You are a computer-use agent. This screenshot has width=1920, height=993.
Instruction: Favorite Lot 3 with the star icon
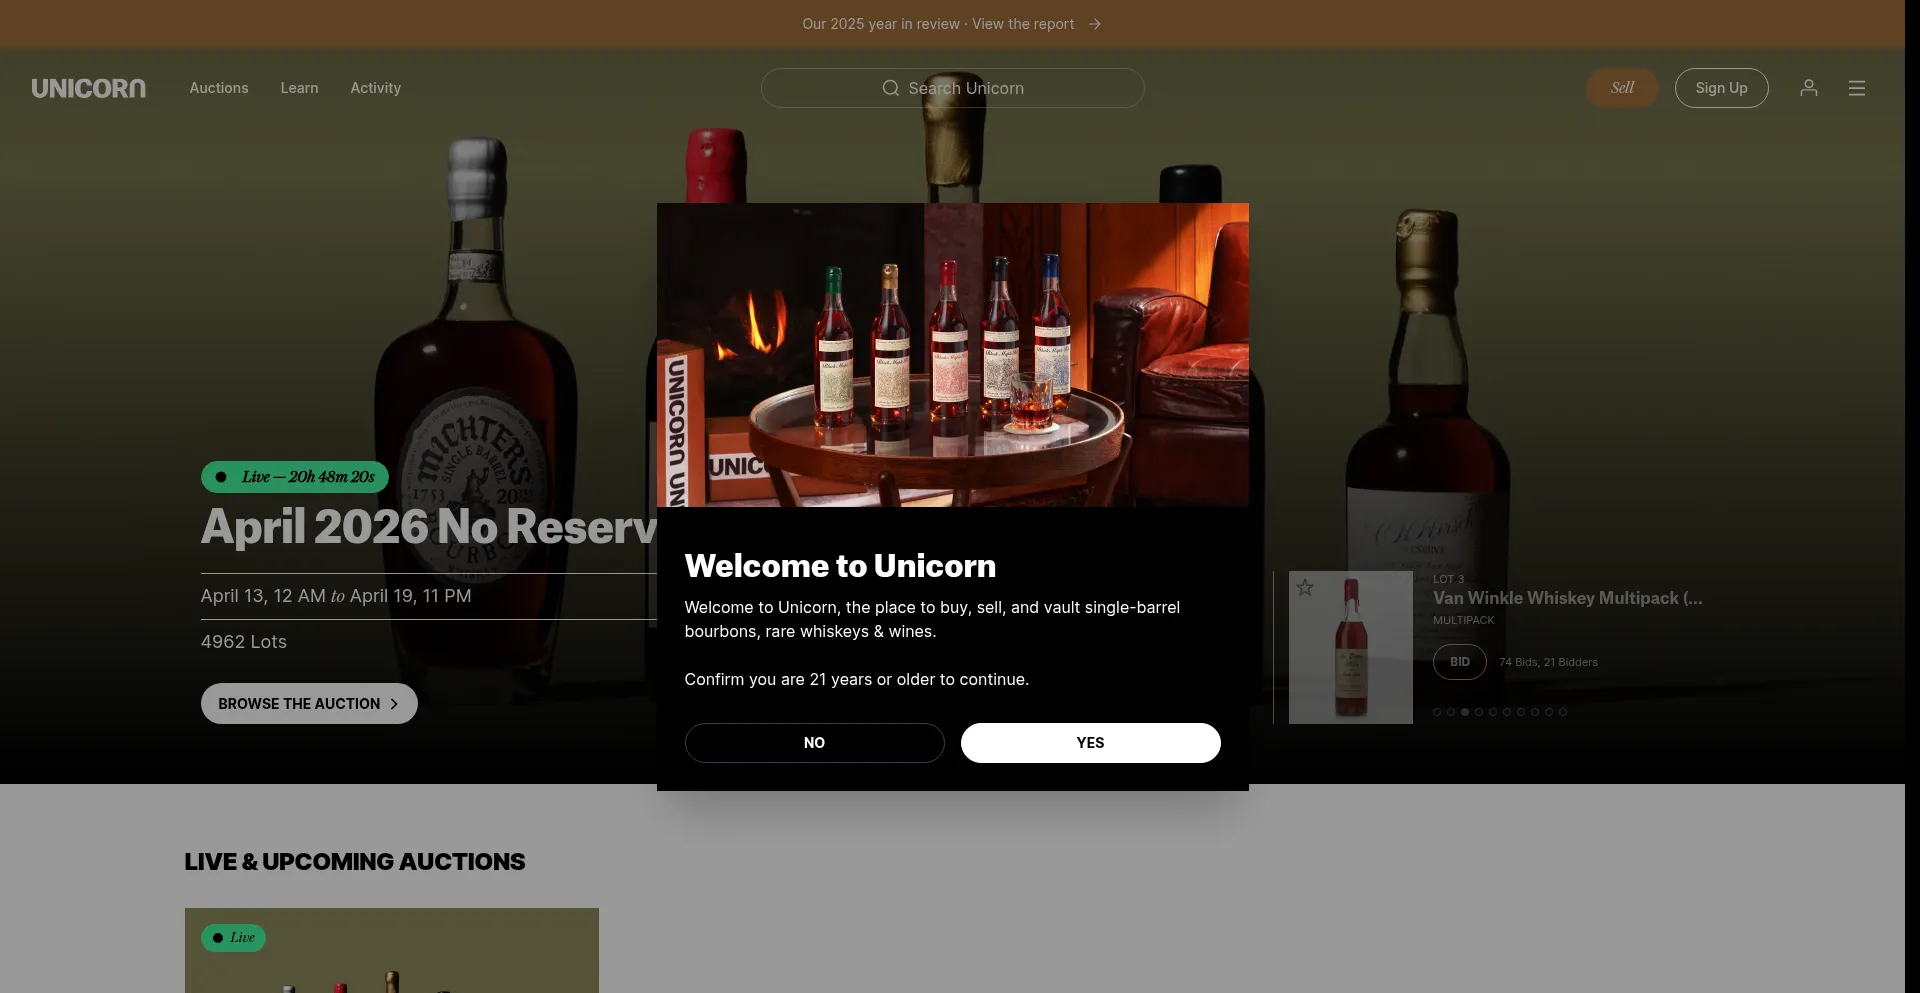click(1305, 588)
